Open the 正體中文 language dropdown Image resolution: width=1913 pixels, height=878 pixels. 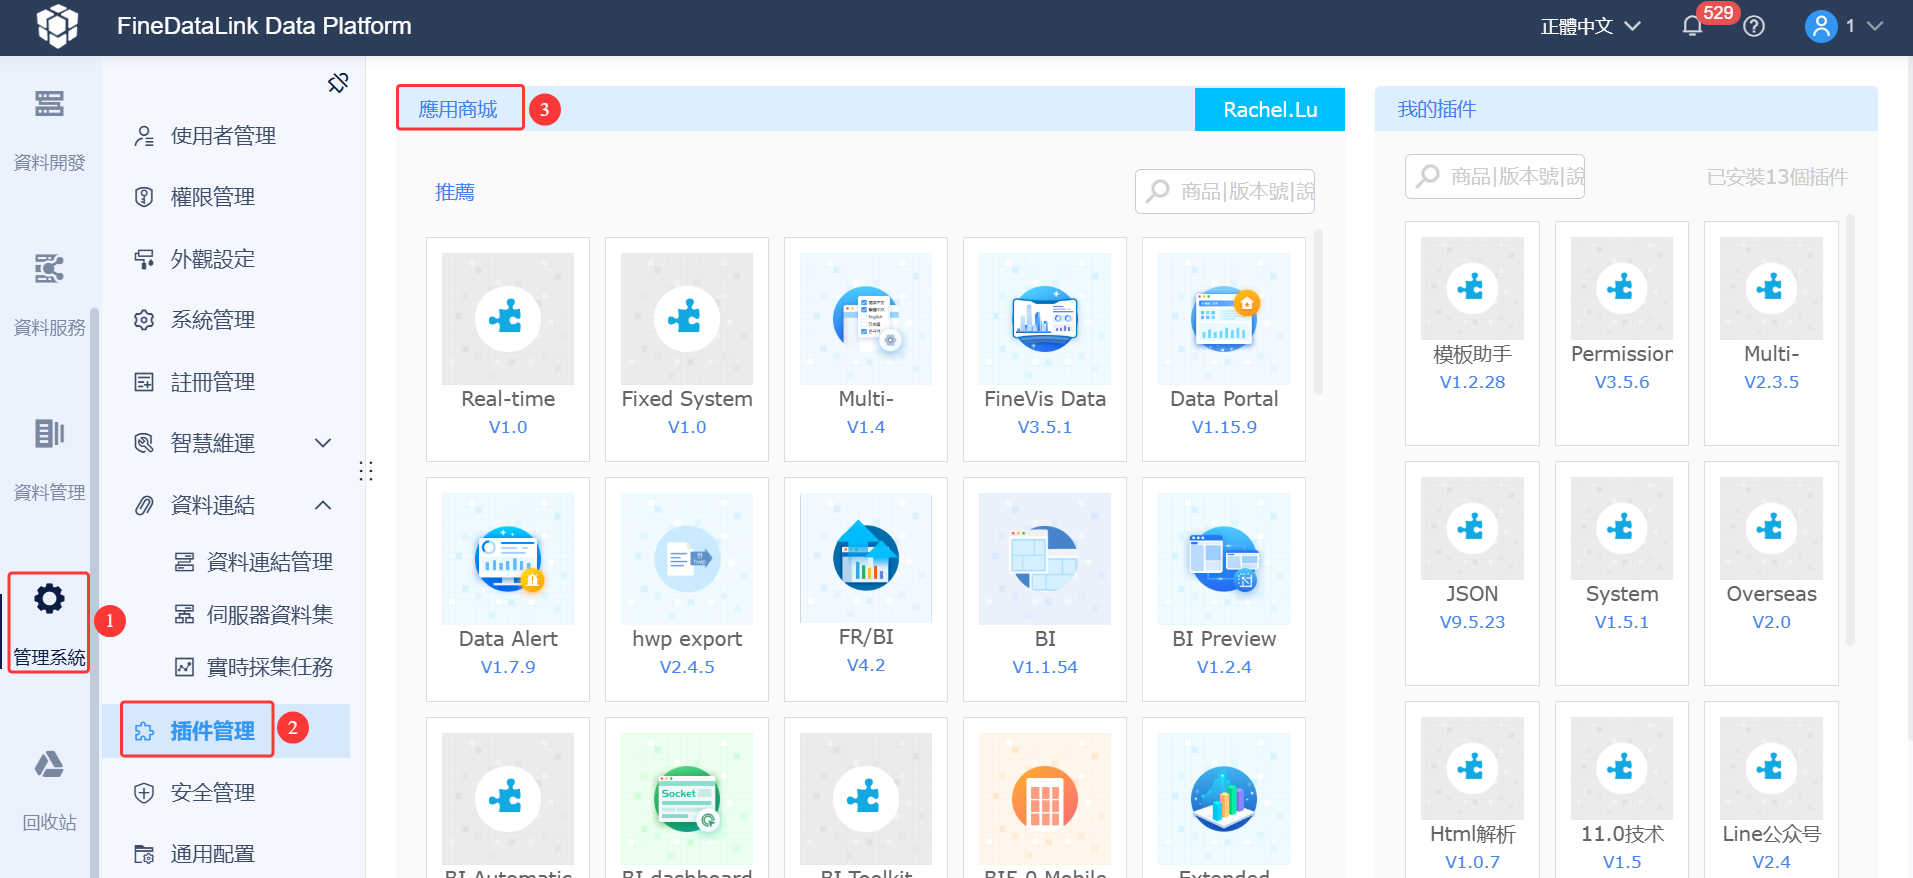[1590, 26]
